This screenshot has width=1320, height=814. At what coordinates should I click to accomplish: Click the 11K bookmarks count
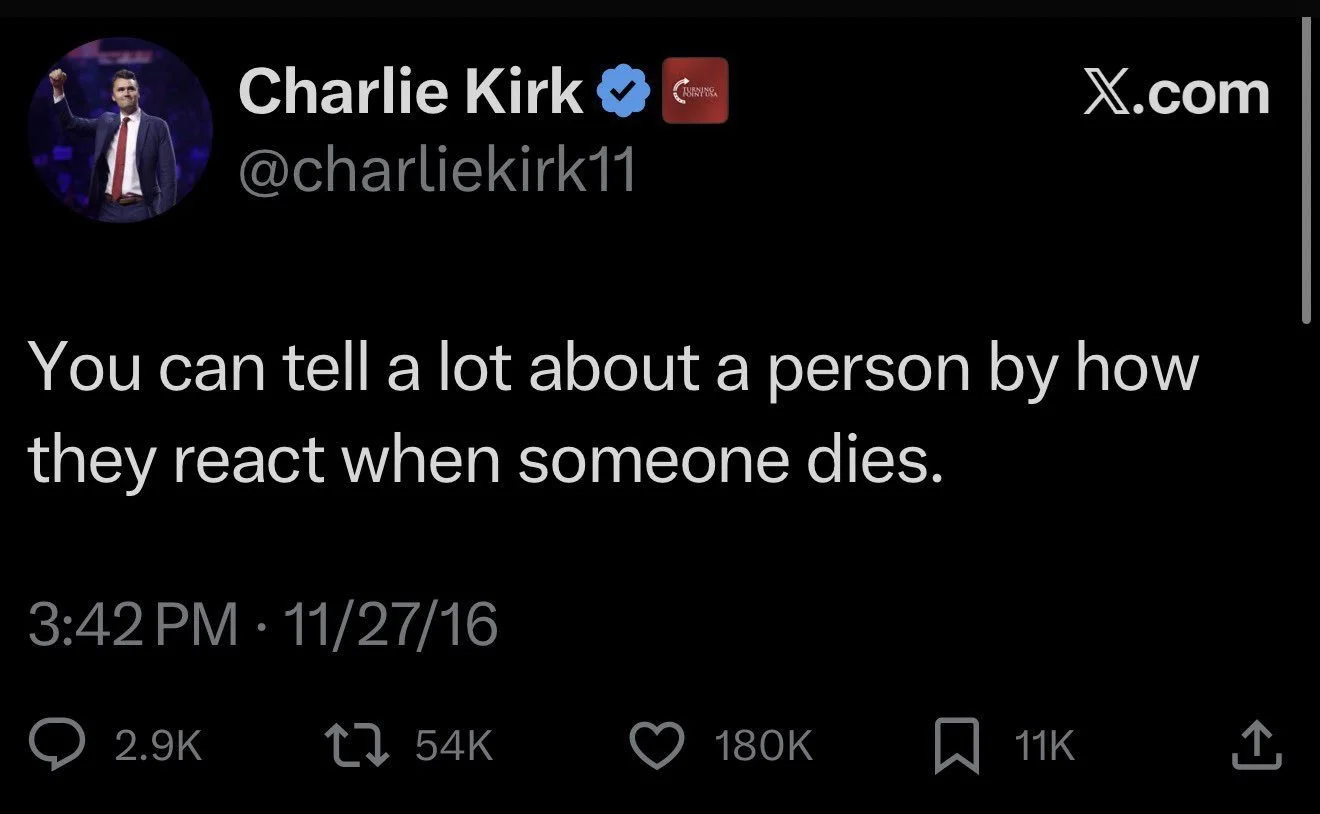pos(1044,746)
